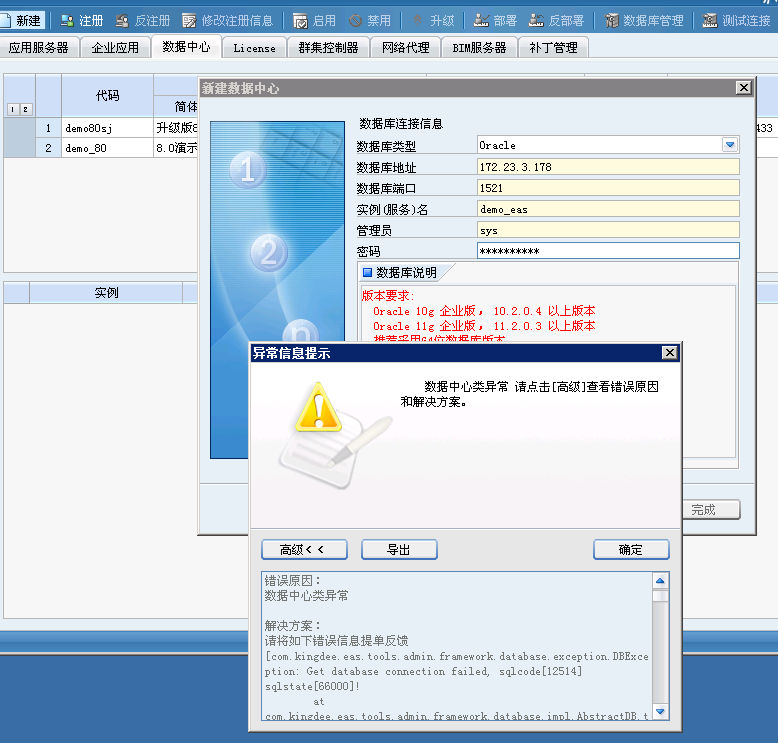Expand the 数据库类型 Oracle dropdown arrow
The height and width of the screenshot is (743, 778).
(729, 145)
